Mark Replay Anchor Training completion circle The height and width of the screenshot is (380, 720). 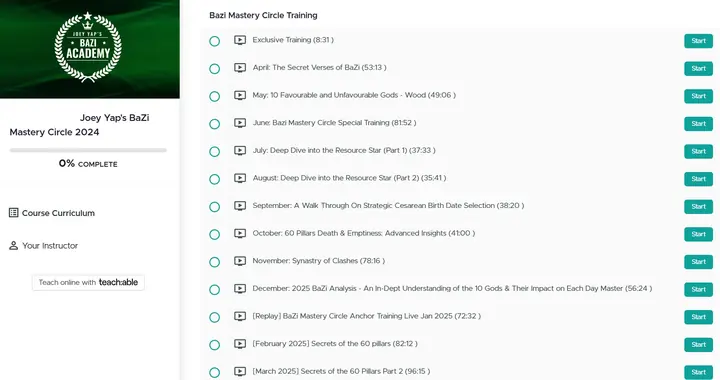[214, 317]
